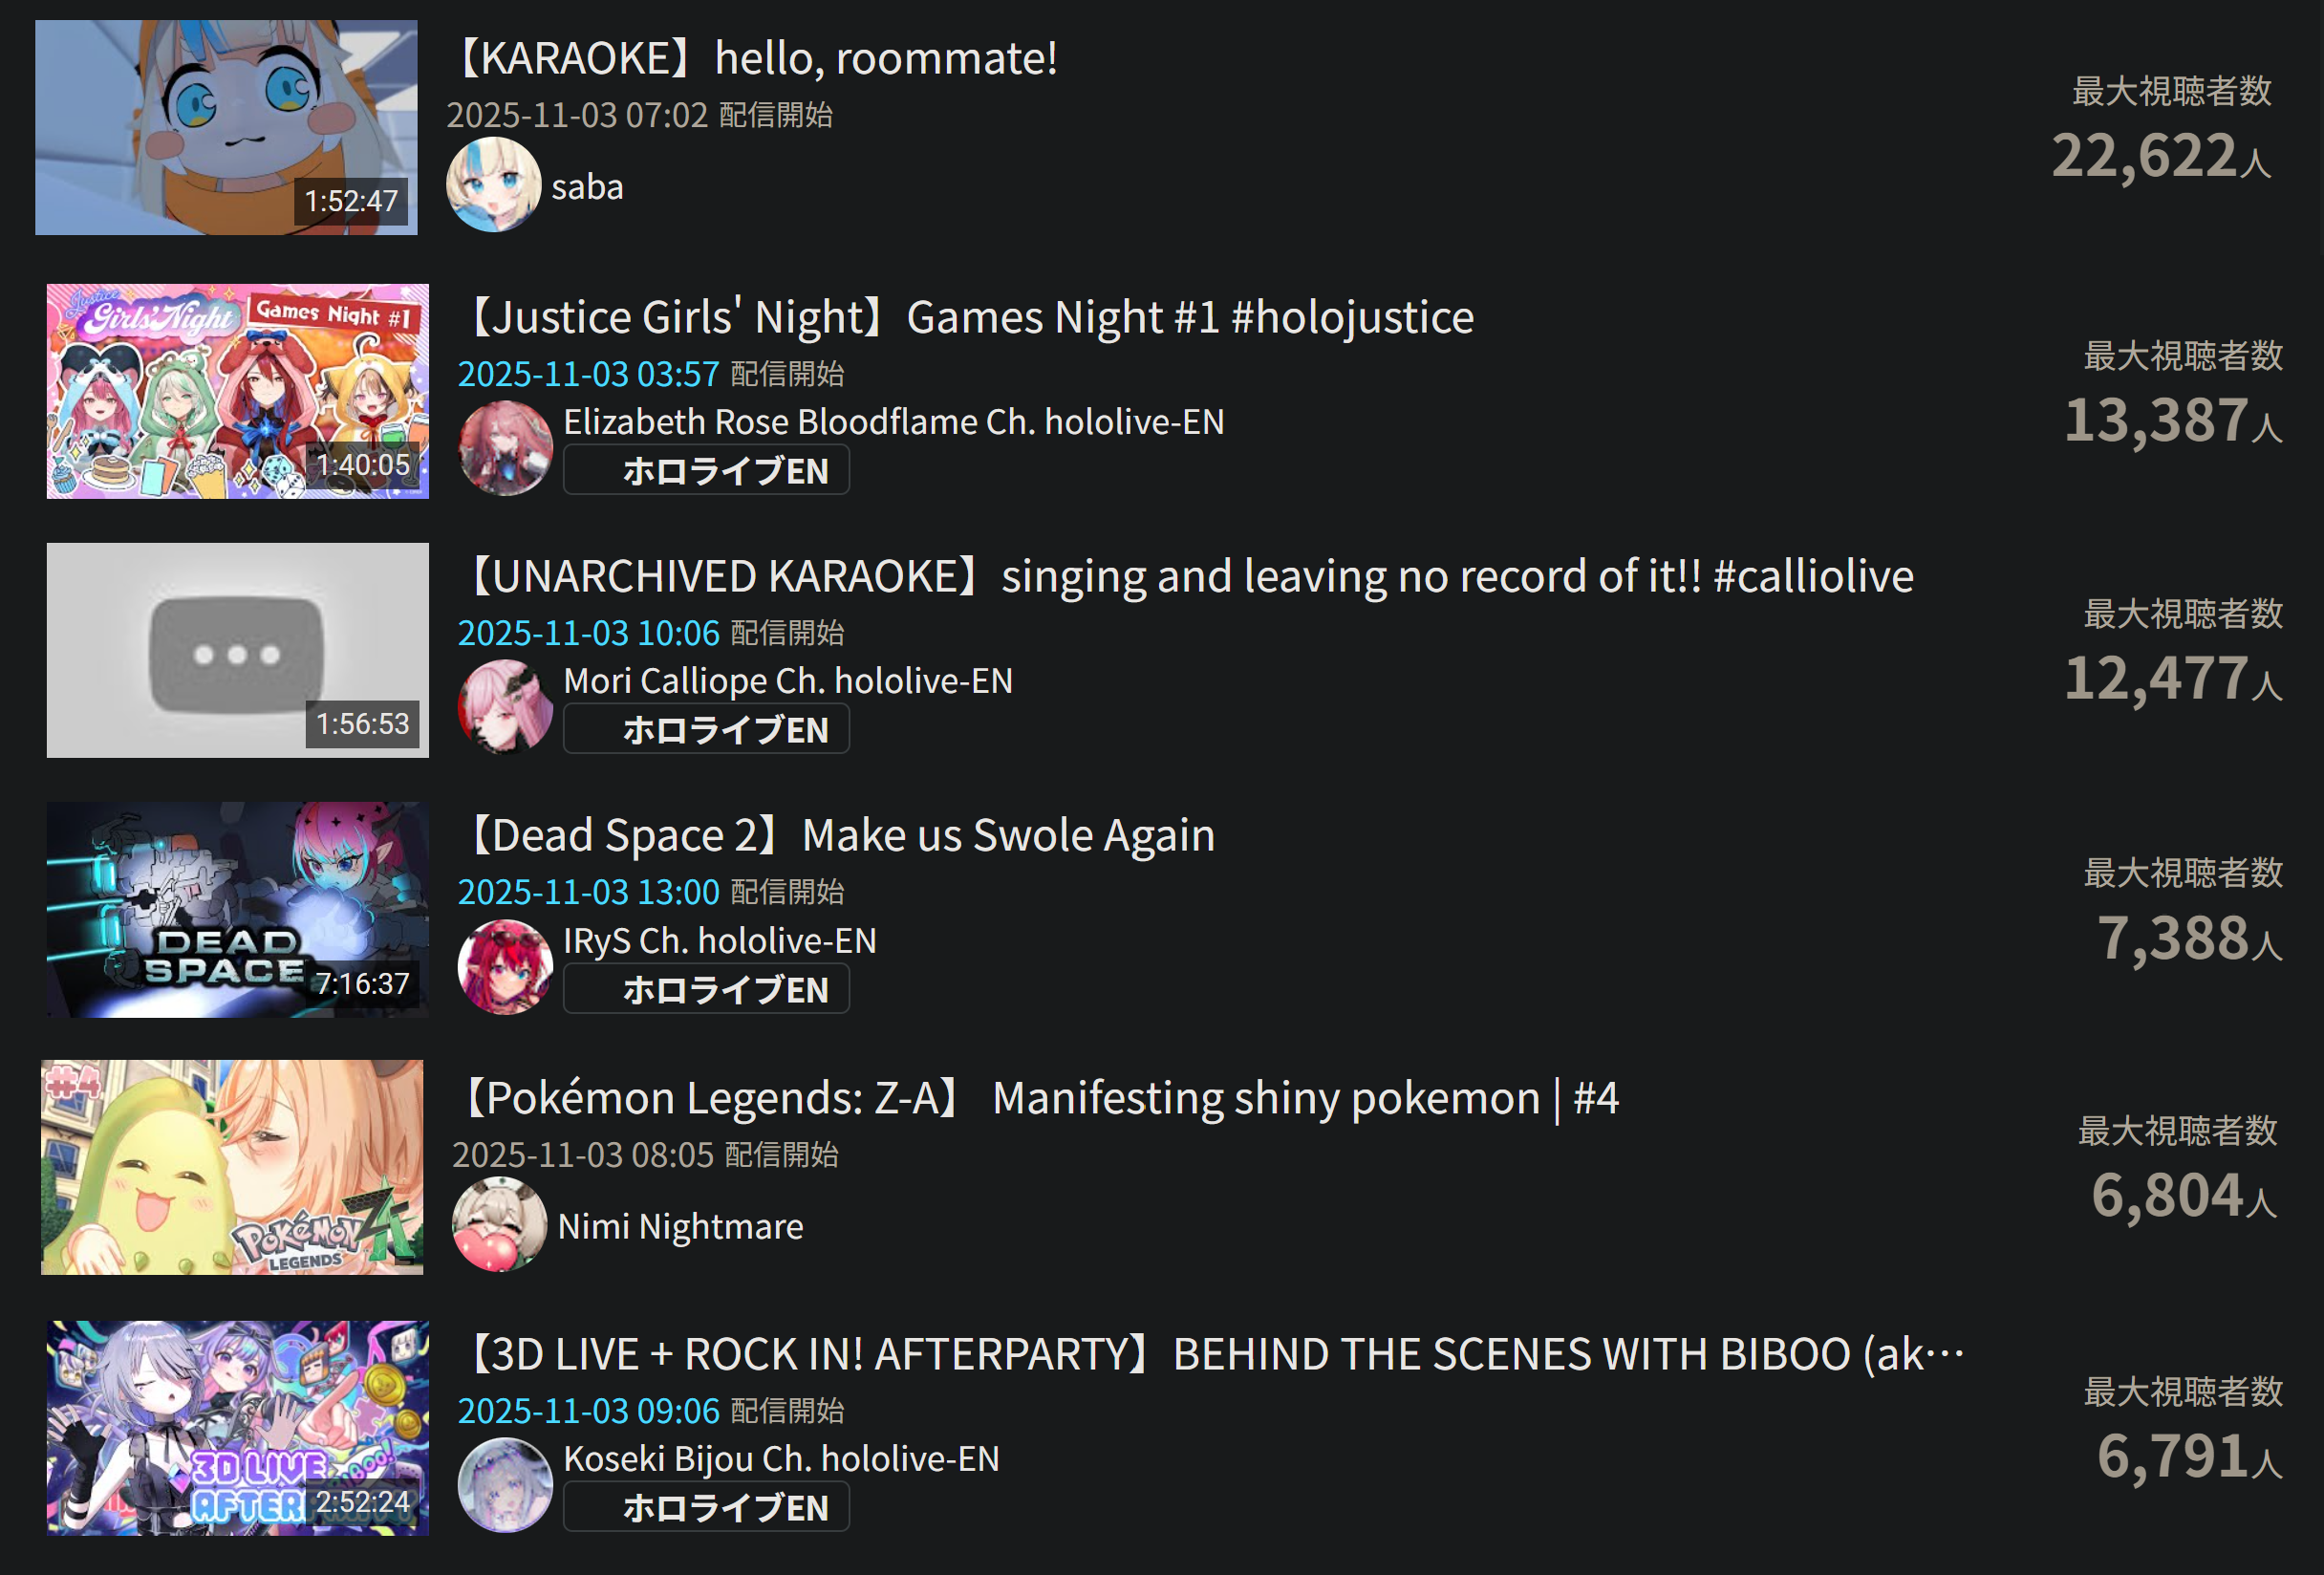Open UNARCHIVED KARAOKE stream title link
Screen dimensions: 2324x1575
1186,577
